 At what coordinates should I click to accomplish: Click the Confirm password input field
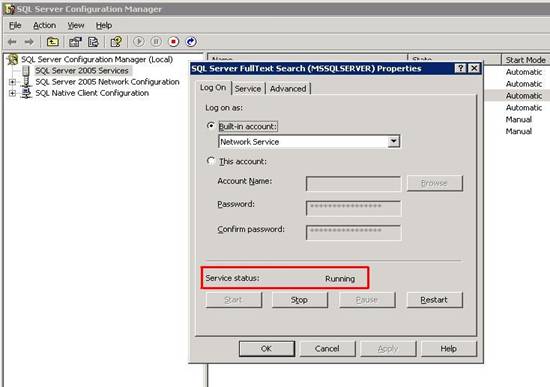coord(353,232)
